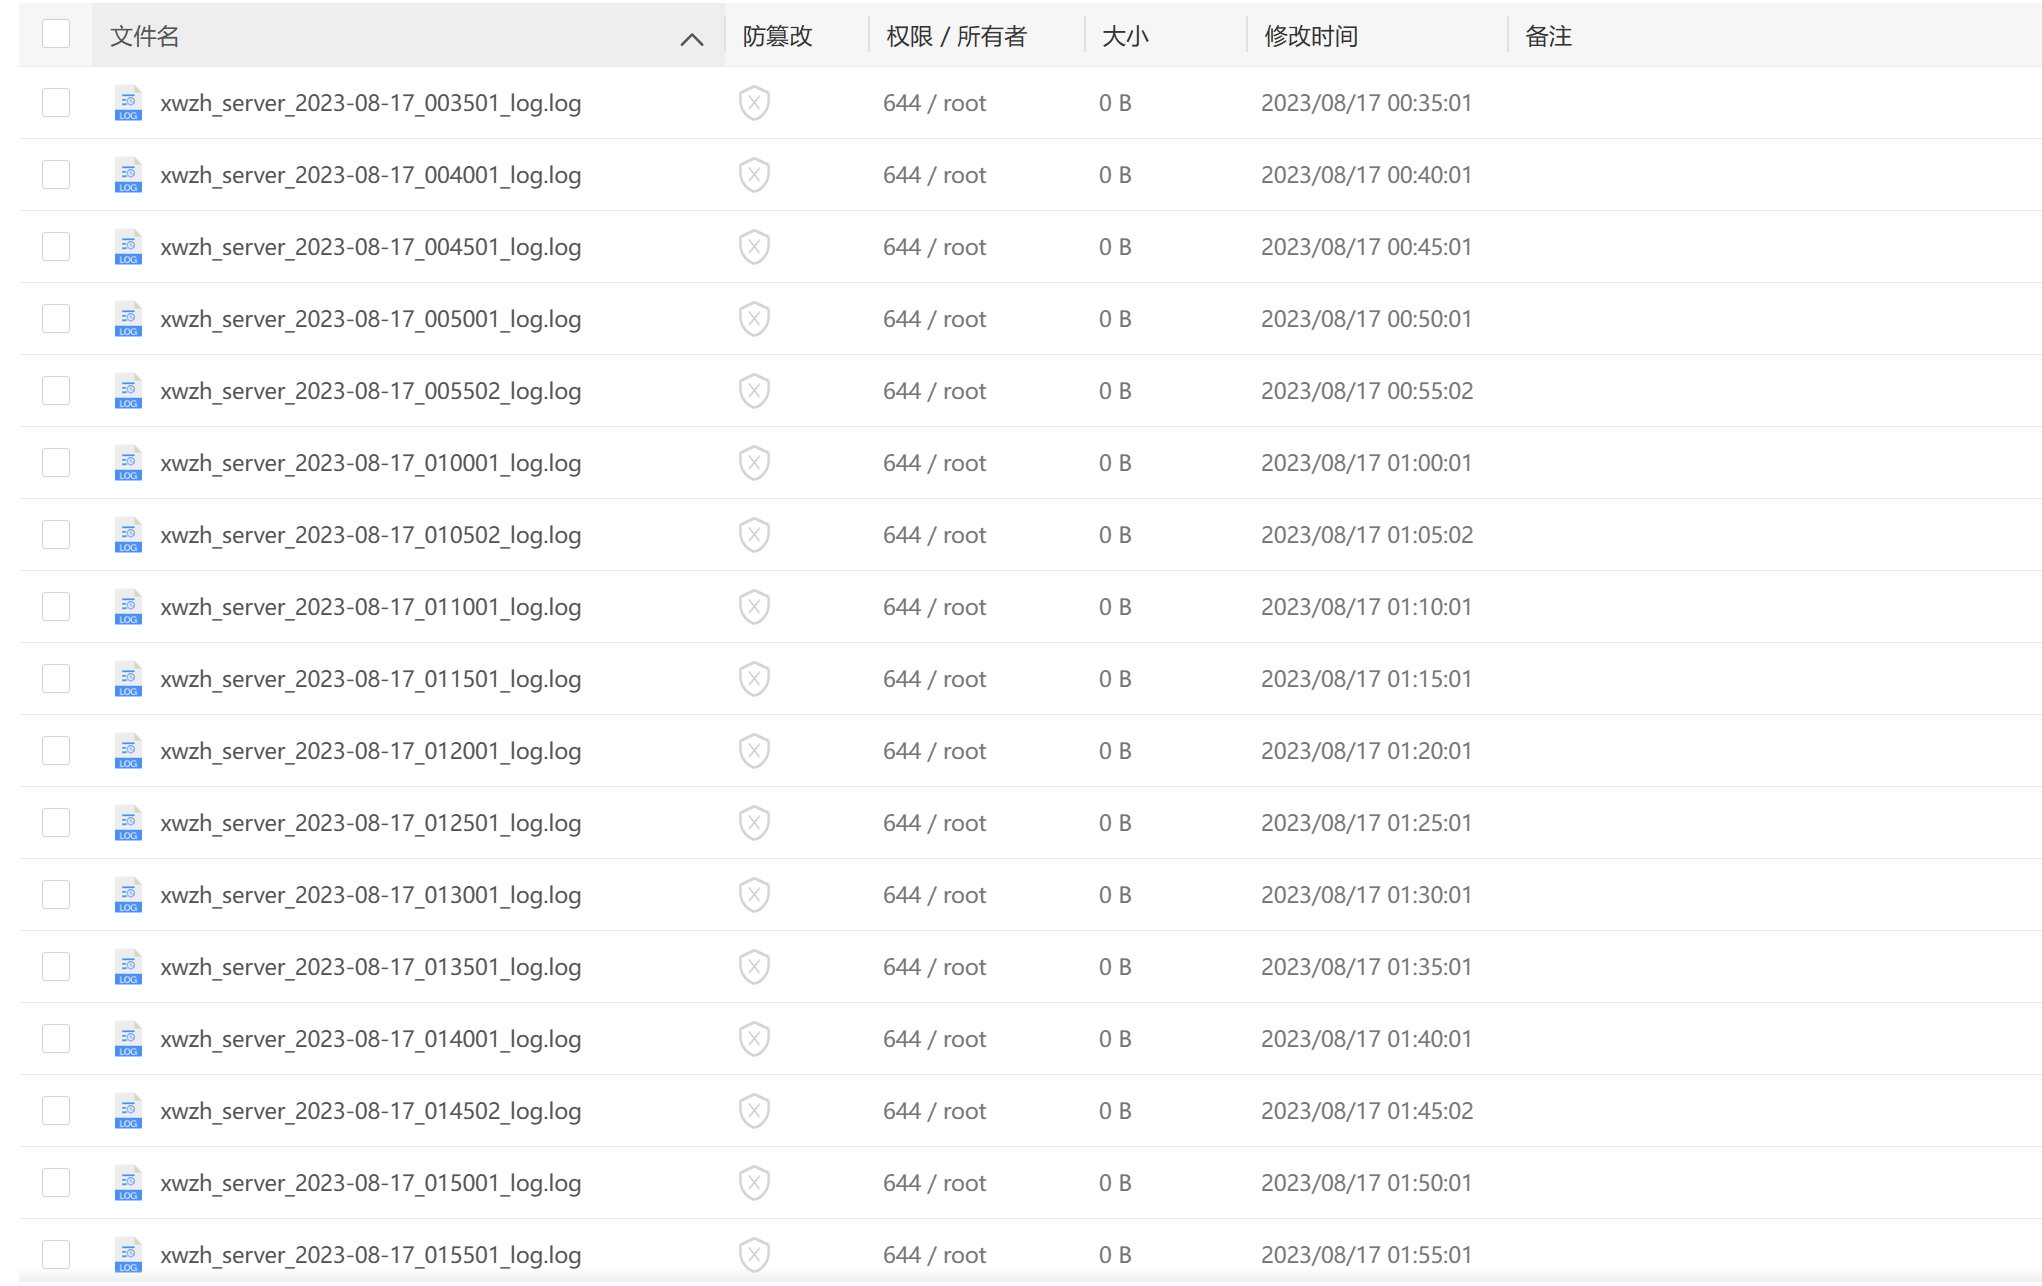Toggle tamper-proof shield for 011501 log file
The width and height of the screenshot is (2042, 1286).
coord(754,679)
